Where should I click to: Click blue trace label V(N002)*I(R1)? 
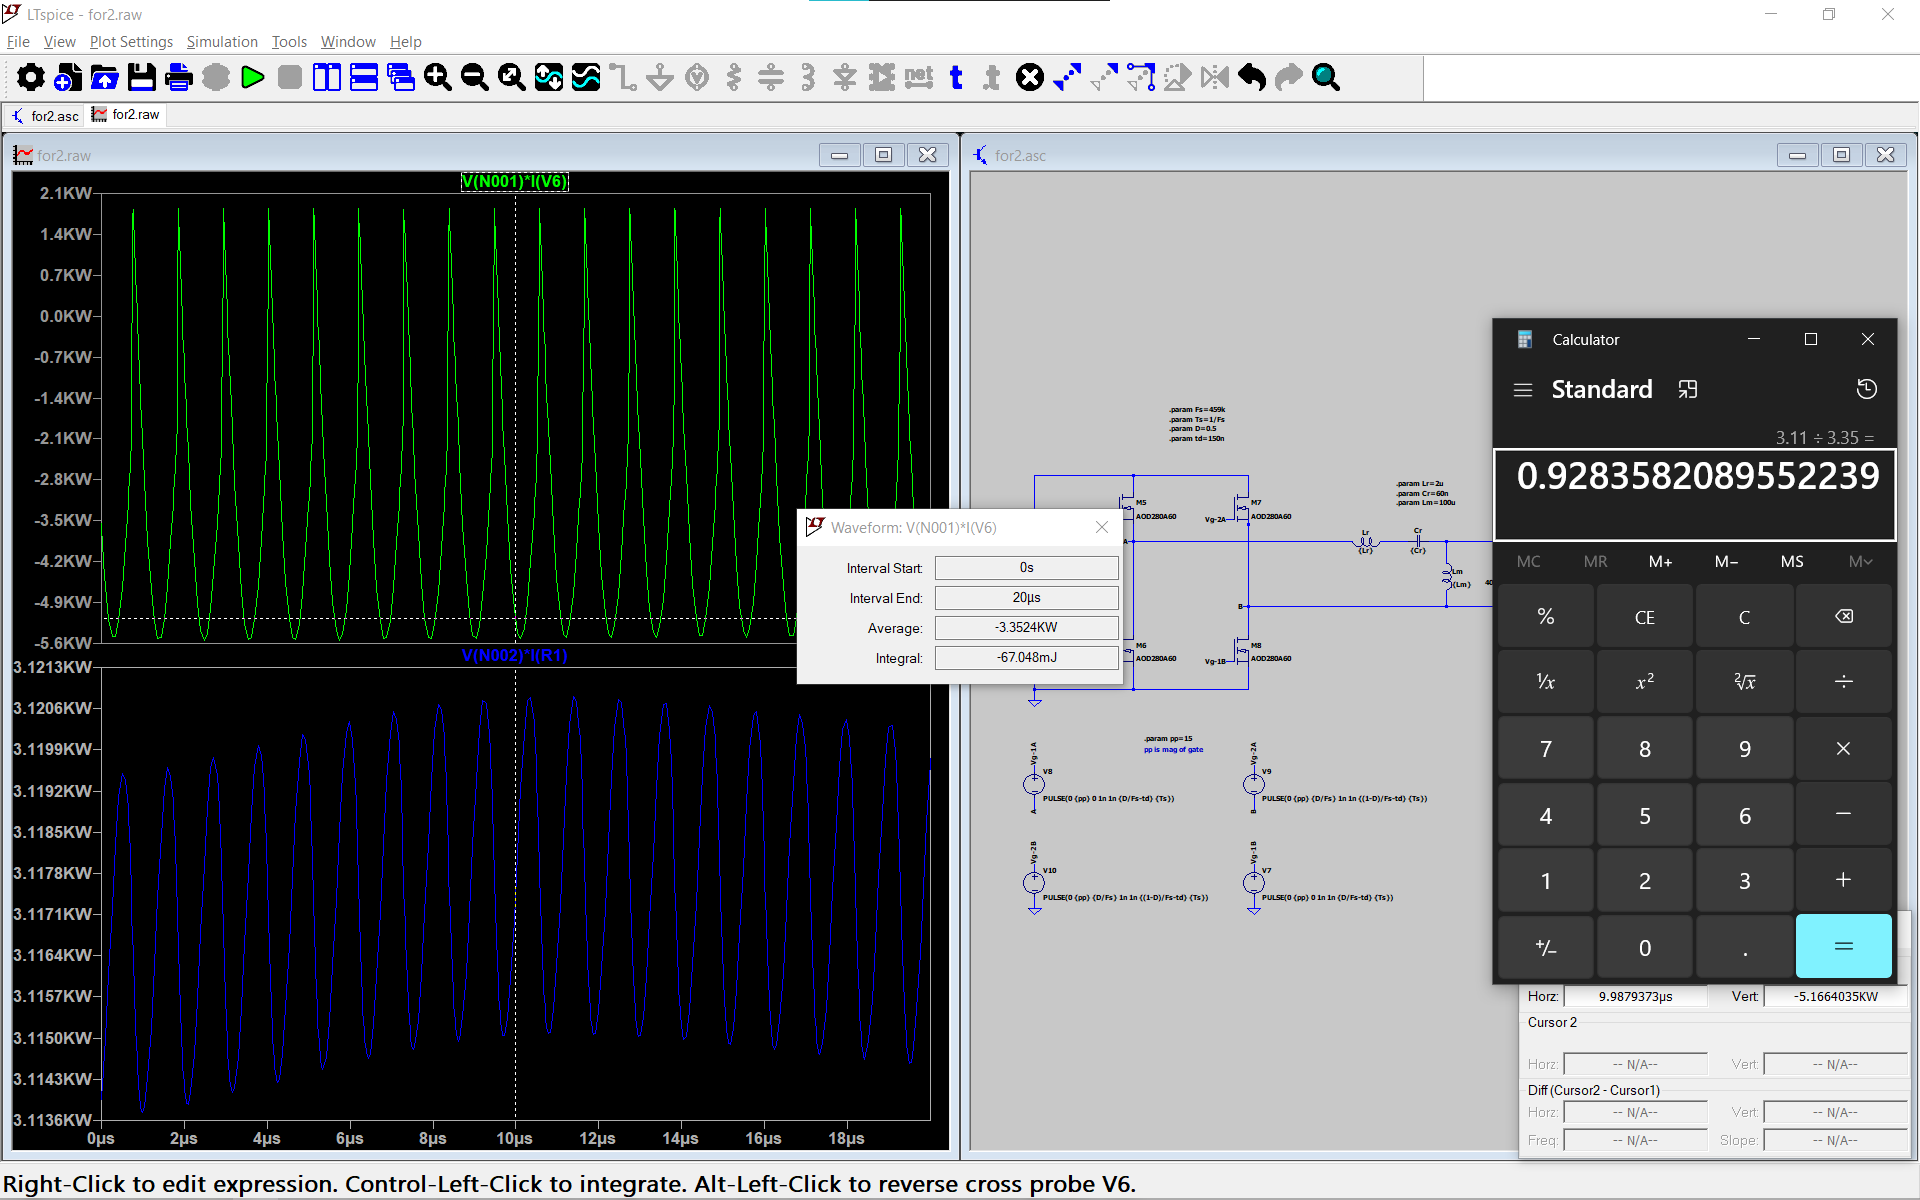point(514,656)
